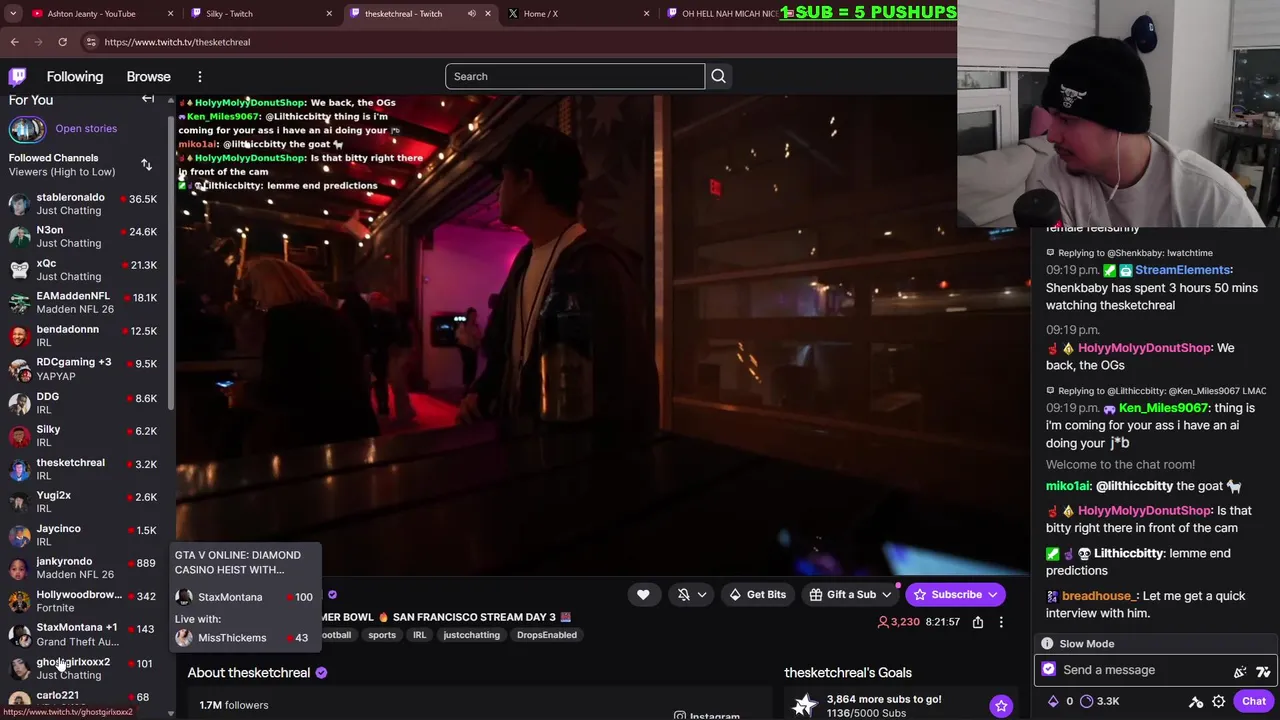Click the sports stream tag
The width and height of the screenshot is (1280, 720).
coord(382,635)
